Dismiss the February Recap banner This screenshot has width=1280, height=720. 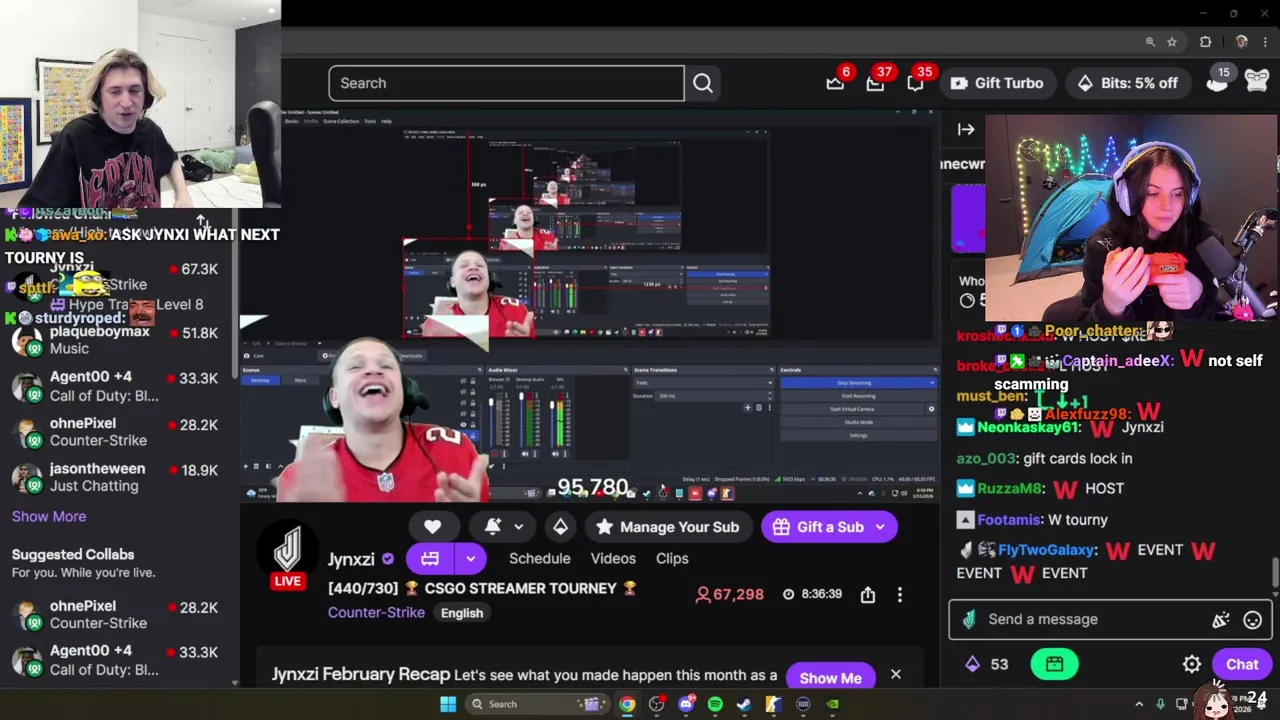896,675
